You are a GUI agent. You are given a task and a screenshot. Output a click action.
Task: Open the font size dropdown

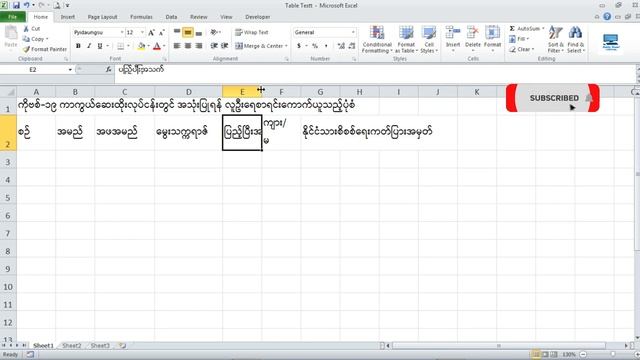point(142,32)
